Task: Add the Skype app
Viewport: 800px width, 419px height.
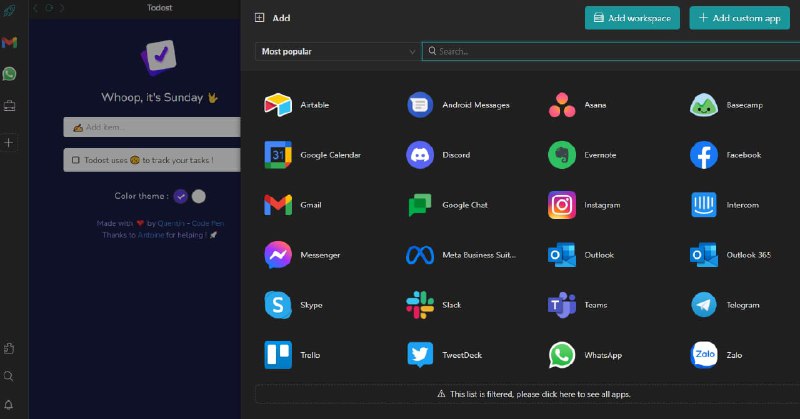Action: tap(278, 305)
